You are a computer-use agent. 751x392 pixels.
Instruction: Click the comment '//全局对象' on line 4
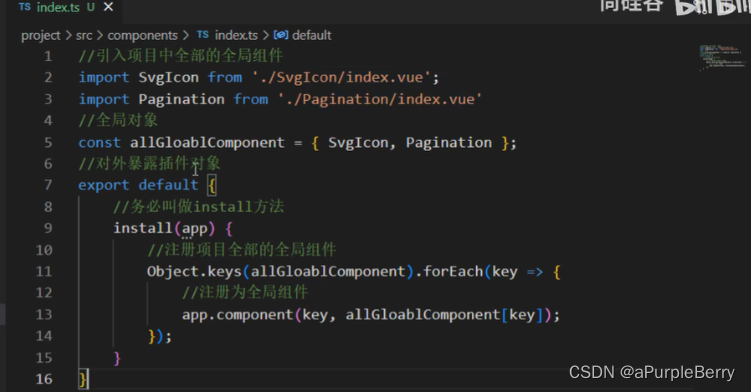[118, 120]
